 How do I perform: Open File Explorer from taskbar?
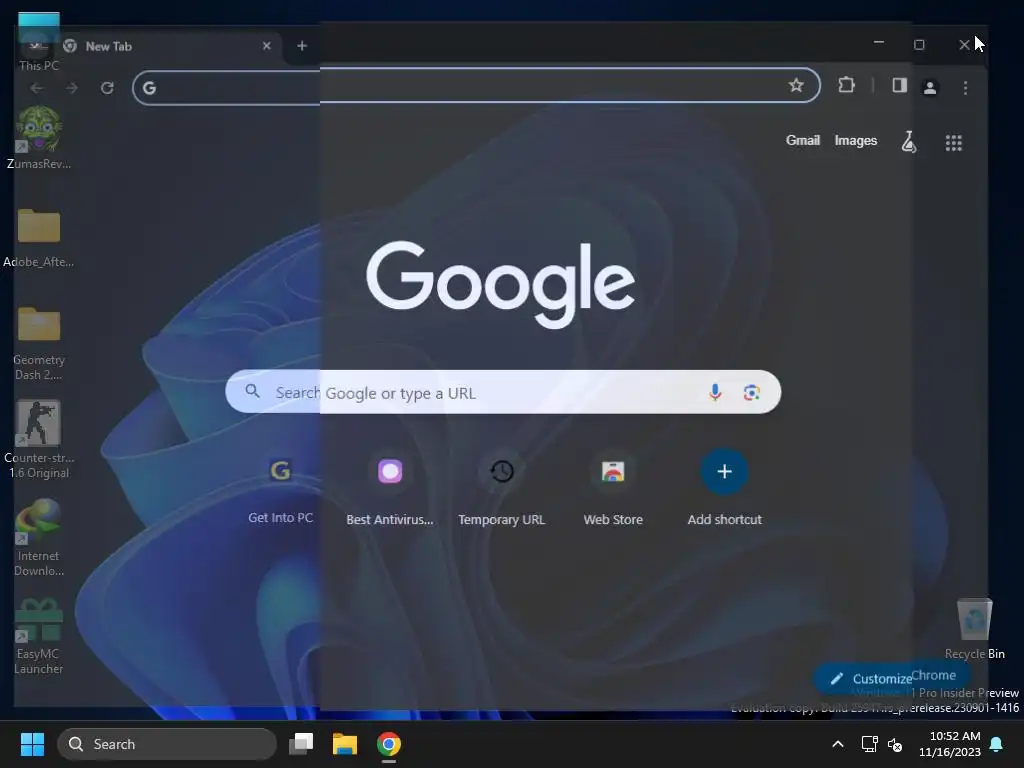[x=345, y=744]
